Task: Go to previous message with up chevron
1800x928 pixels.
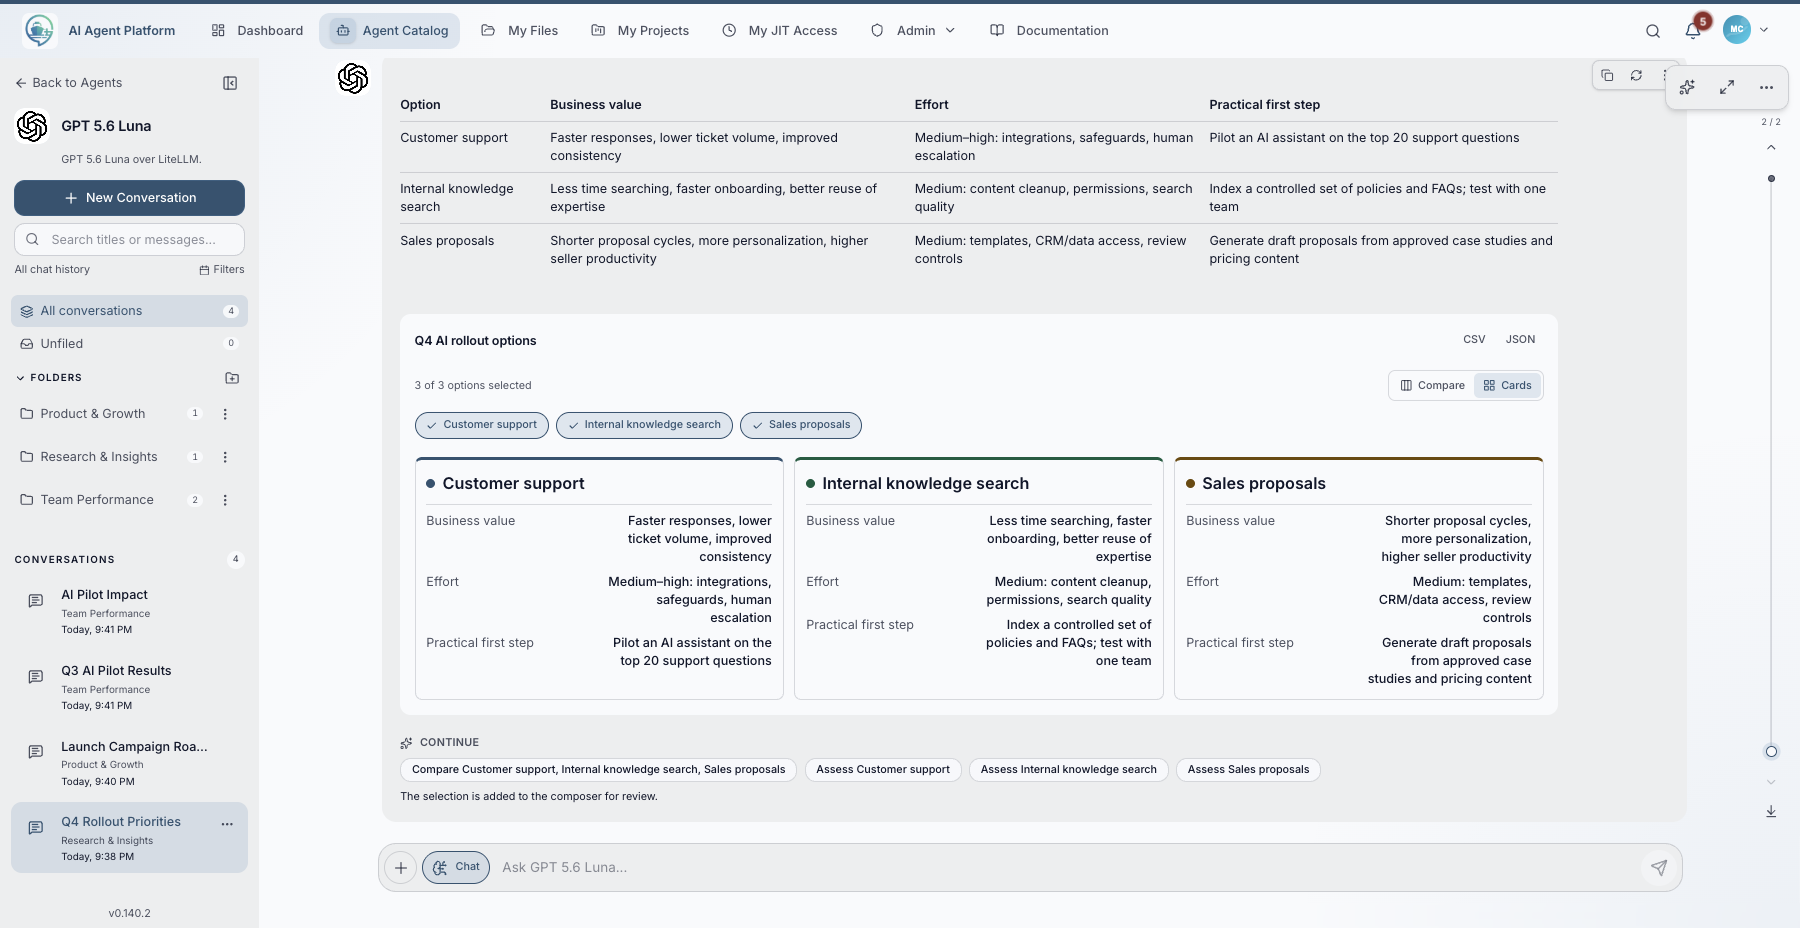Action: click(1771, 147)
